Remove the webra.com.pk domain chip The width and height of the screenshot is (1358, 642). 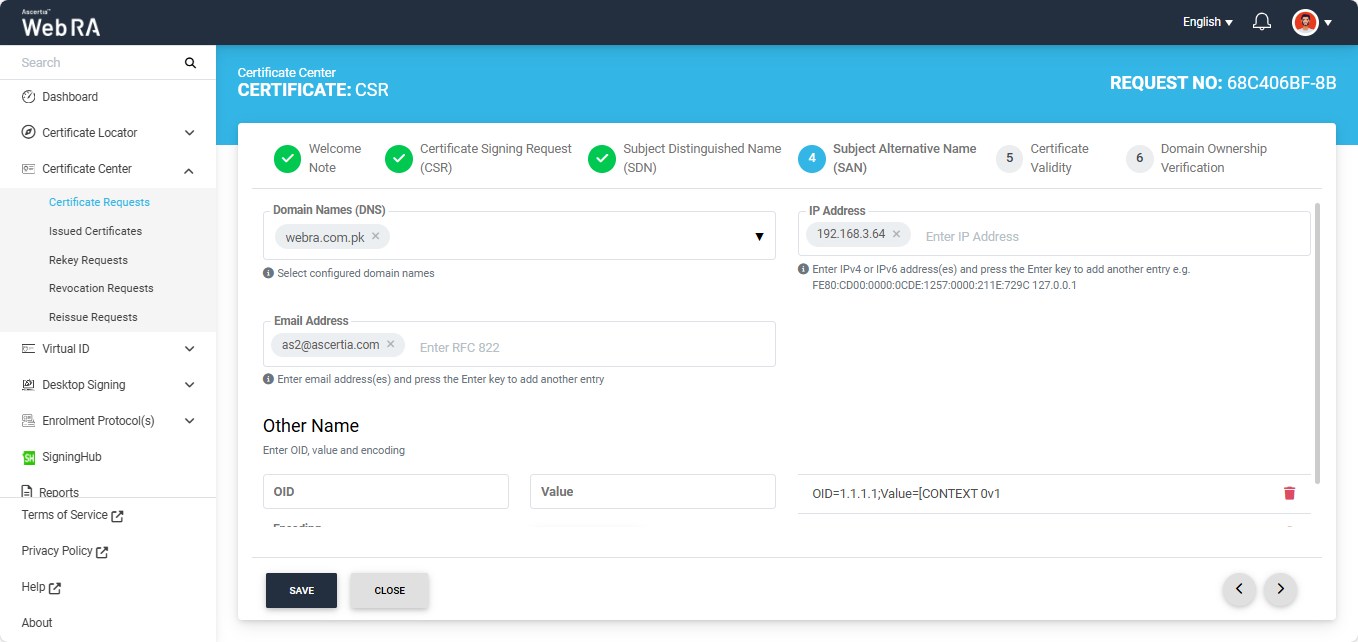(376, 237)
